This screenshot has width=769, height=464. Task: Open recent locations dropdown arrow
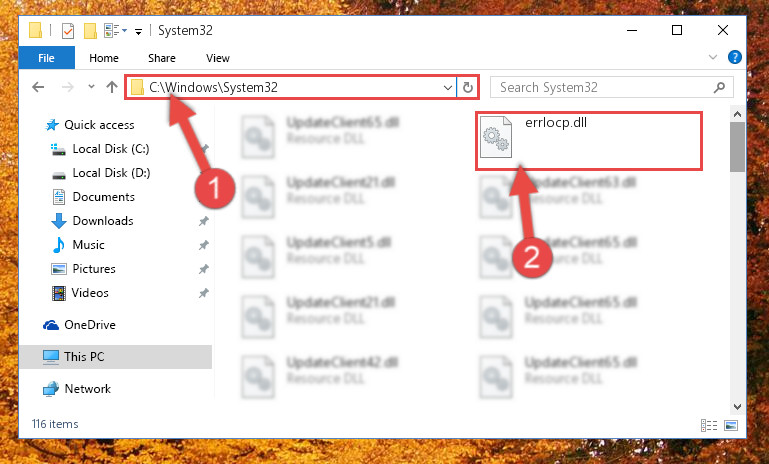tap(91, 87)
